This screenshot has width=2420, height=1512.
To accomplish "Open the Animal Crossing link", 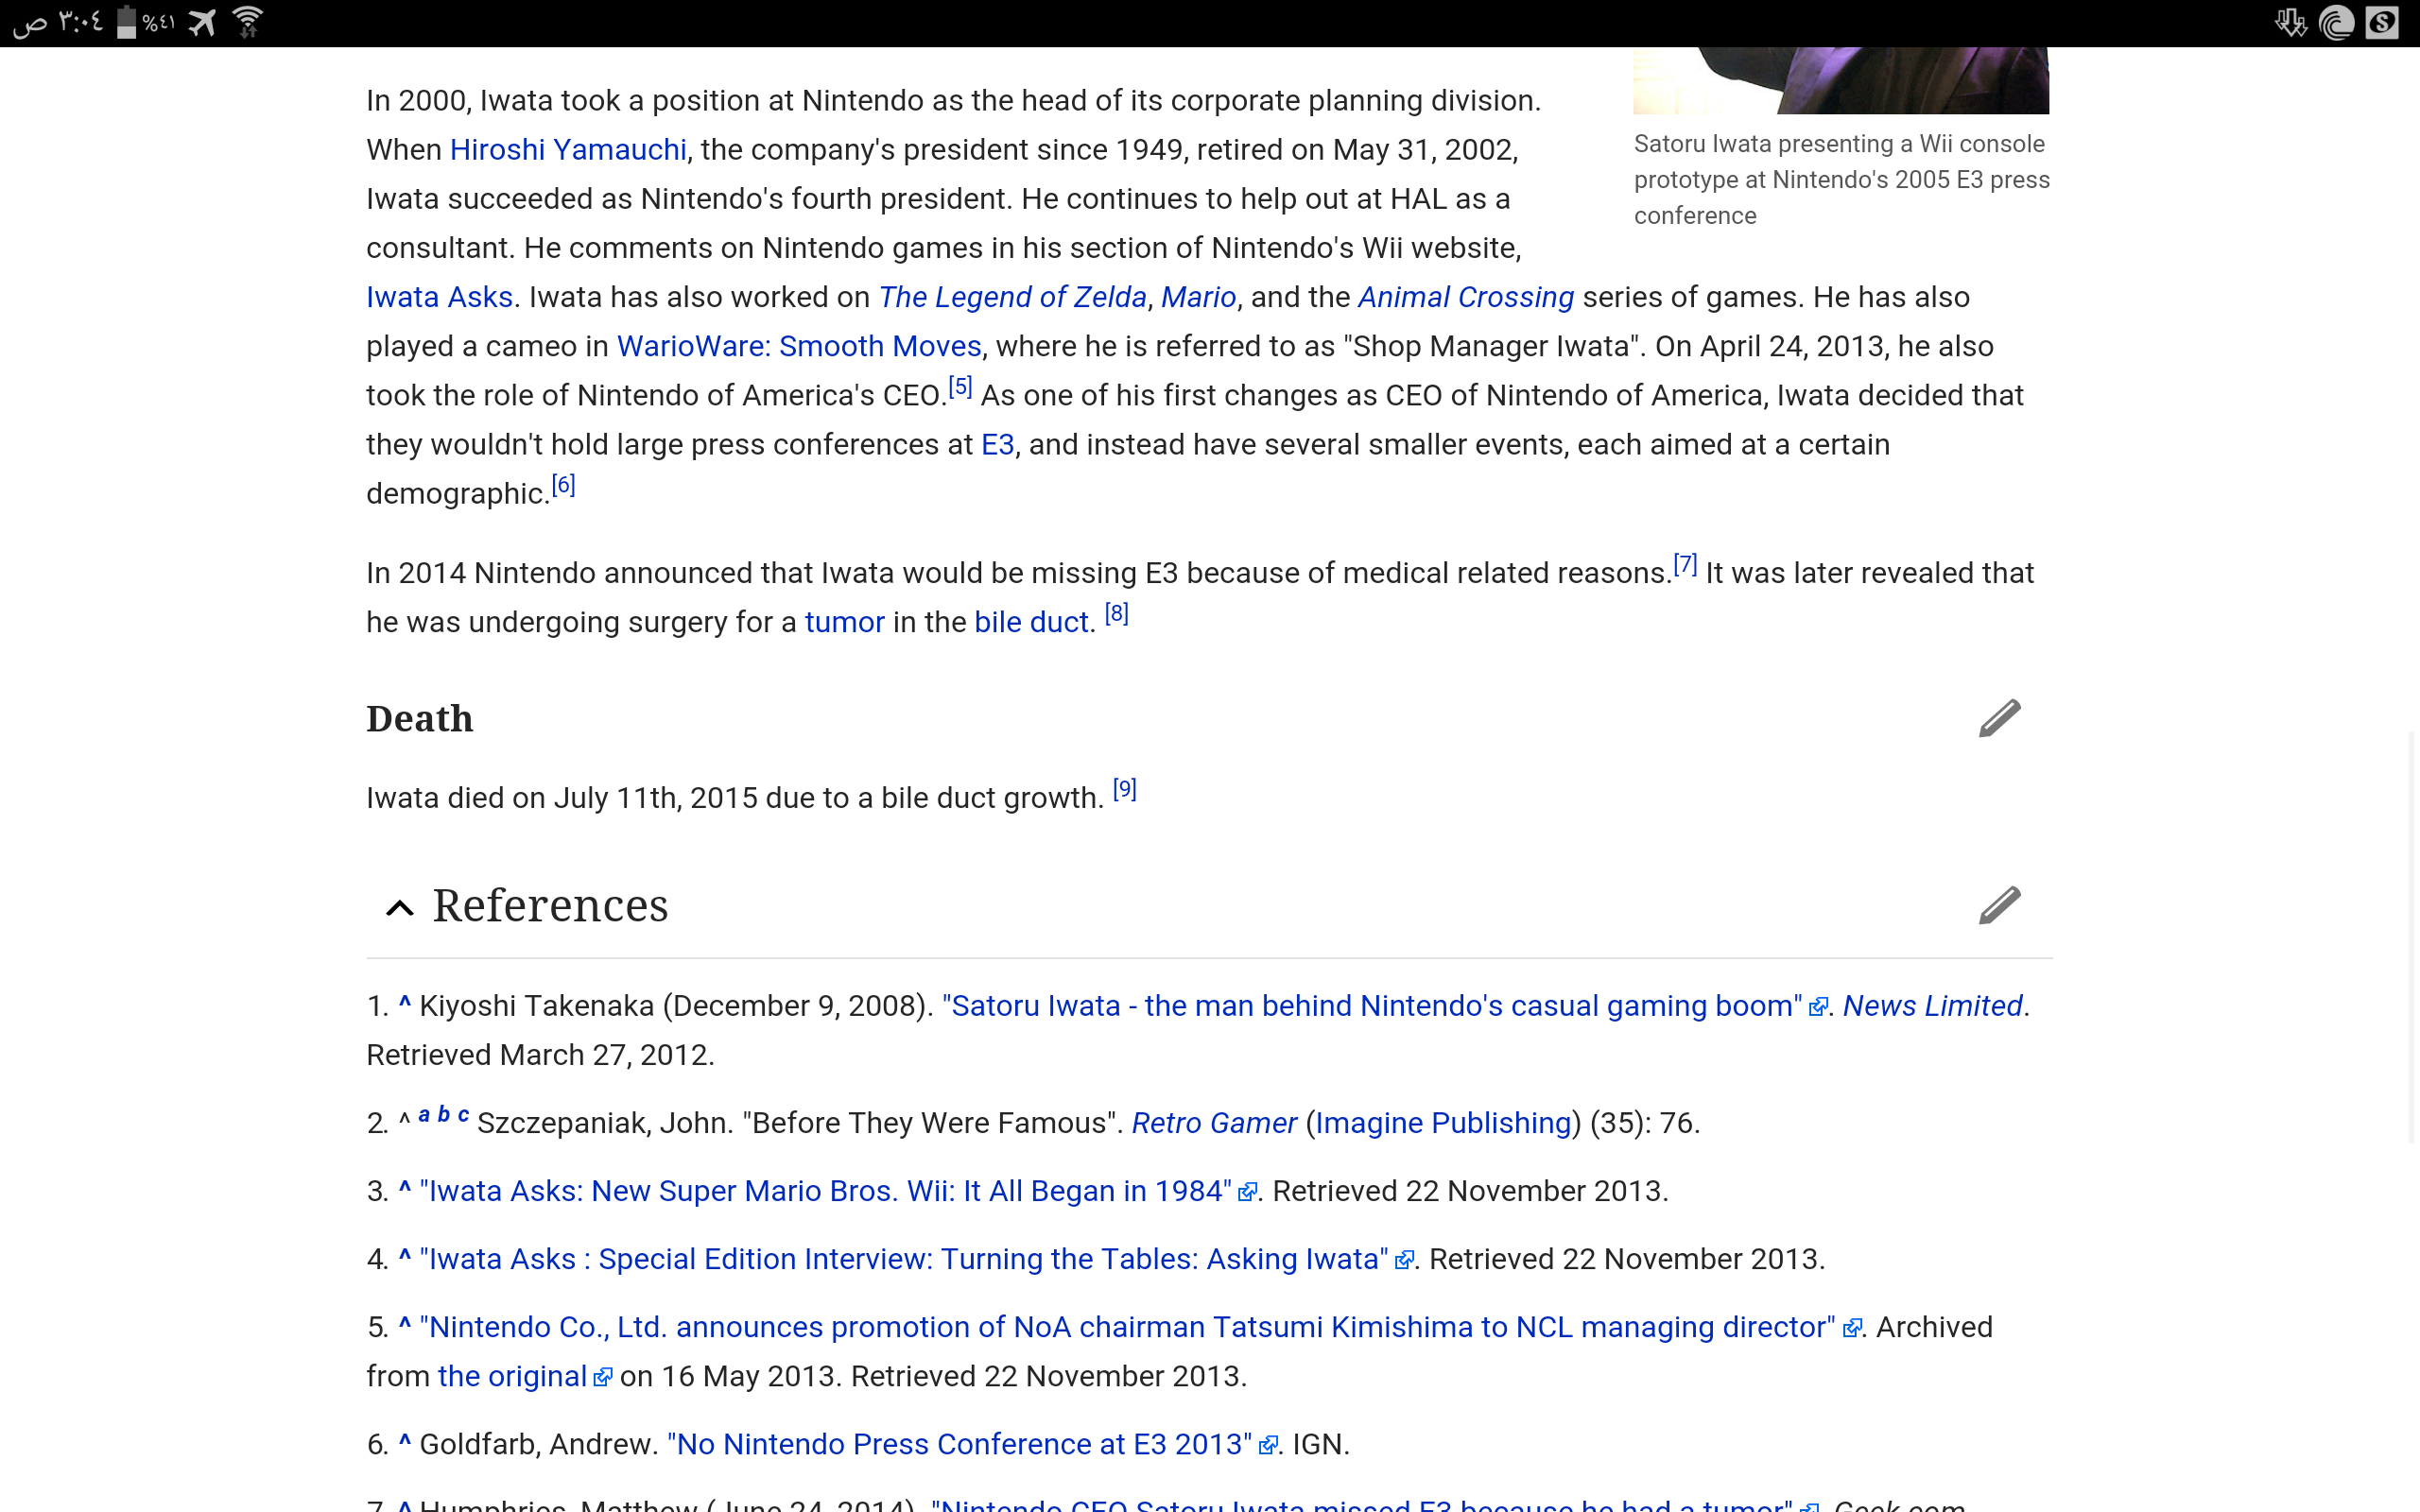I will 1465,297.
